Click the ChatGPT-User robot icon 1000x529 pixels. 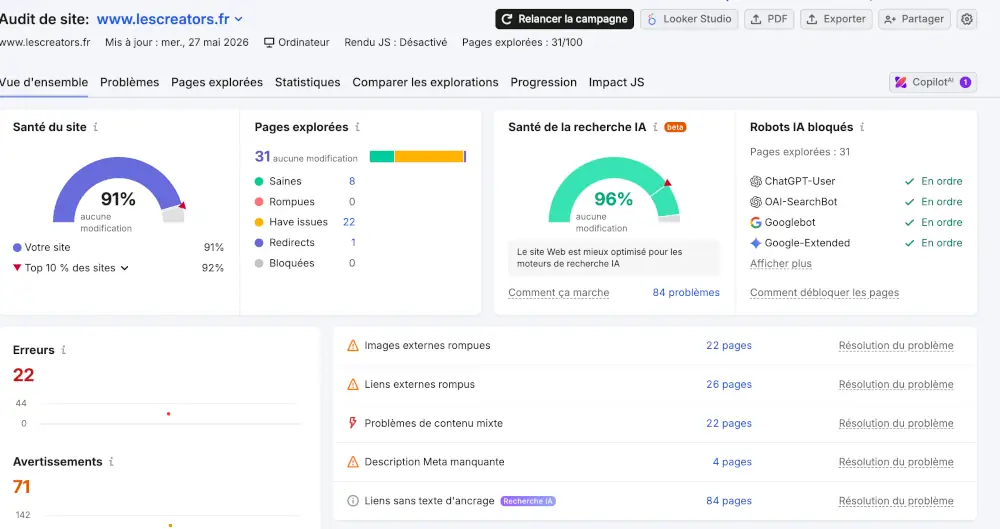(756, 181)
